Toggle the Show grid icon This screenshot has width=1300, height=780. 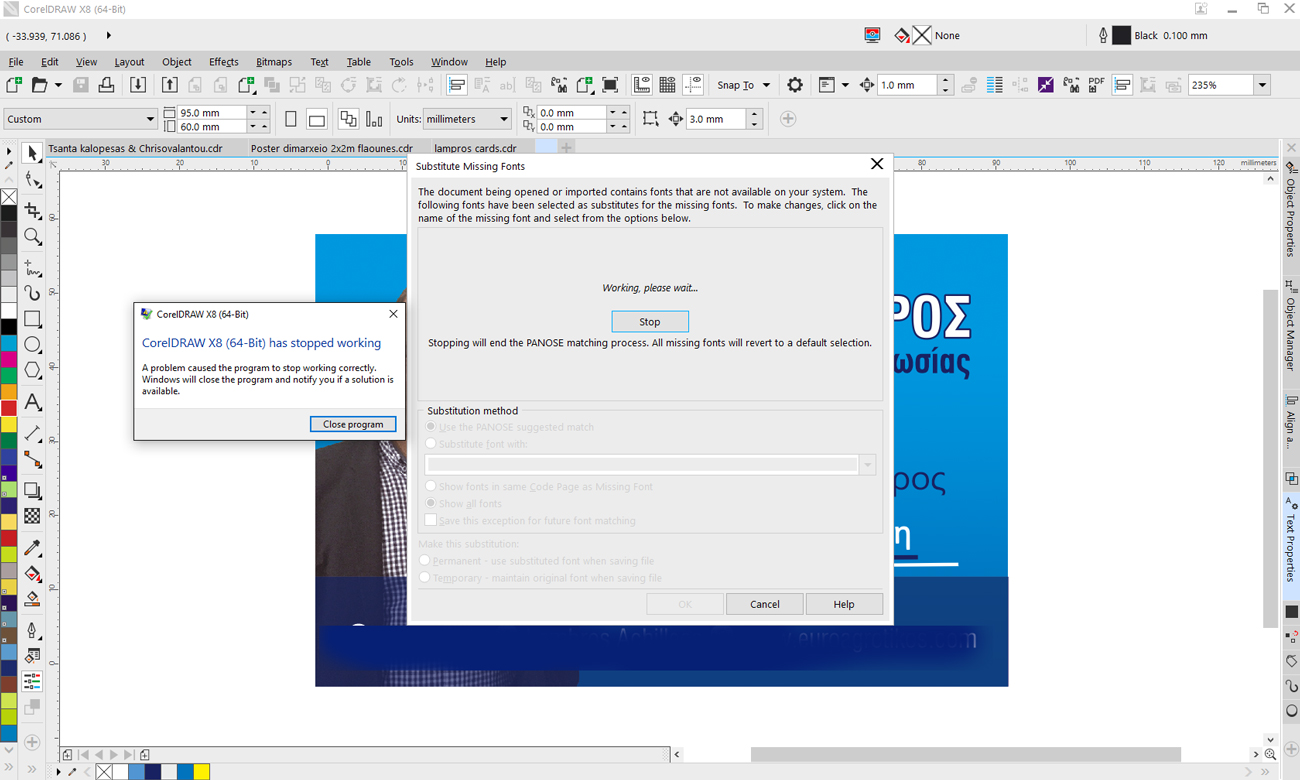coord(667,85)
